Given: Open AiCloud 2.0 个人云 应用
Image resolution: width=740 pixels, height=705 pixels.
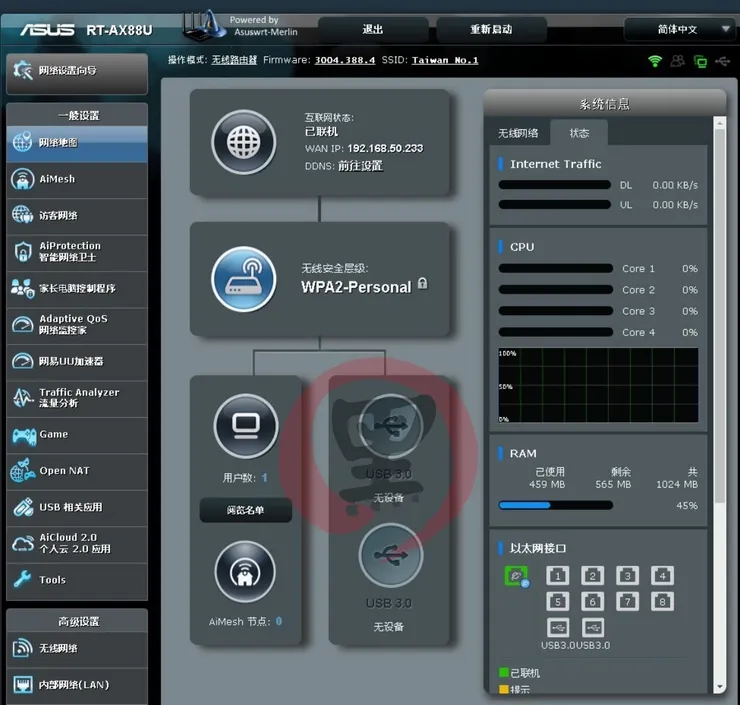Looking at the screenshot, I should (x=77, y=544).
